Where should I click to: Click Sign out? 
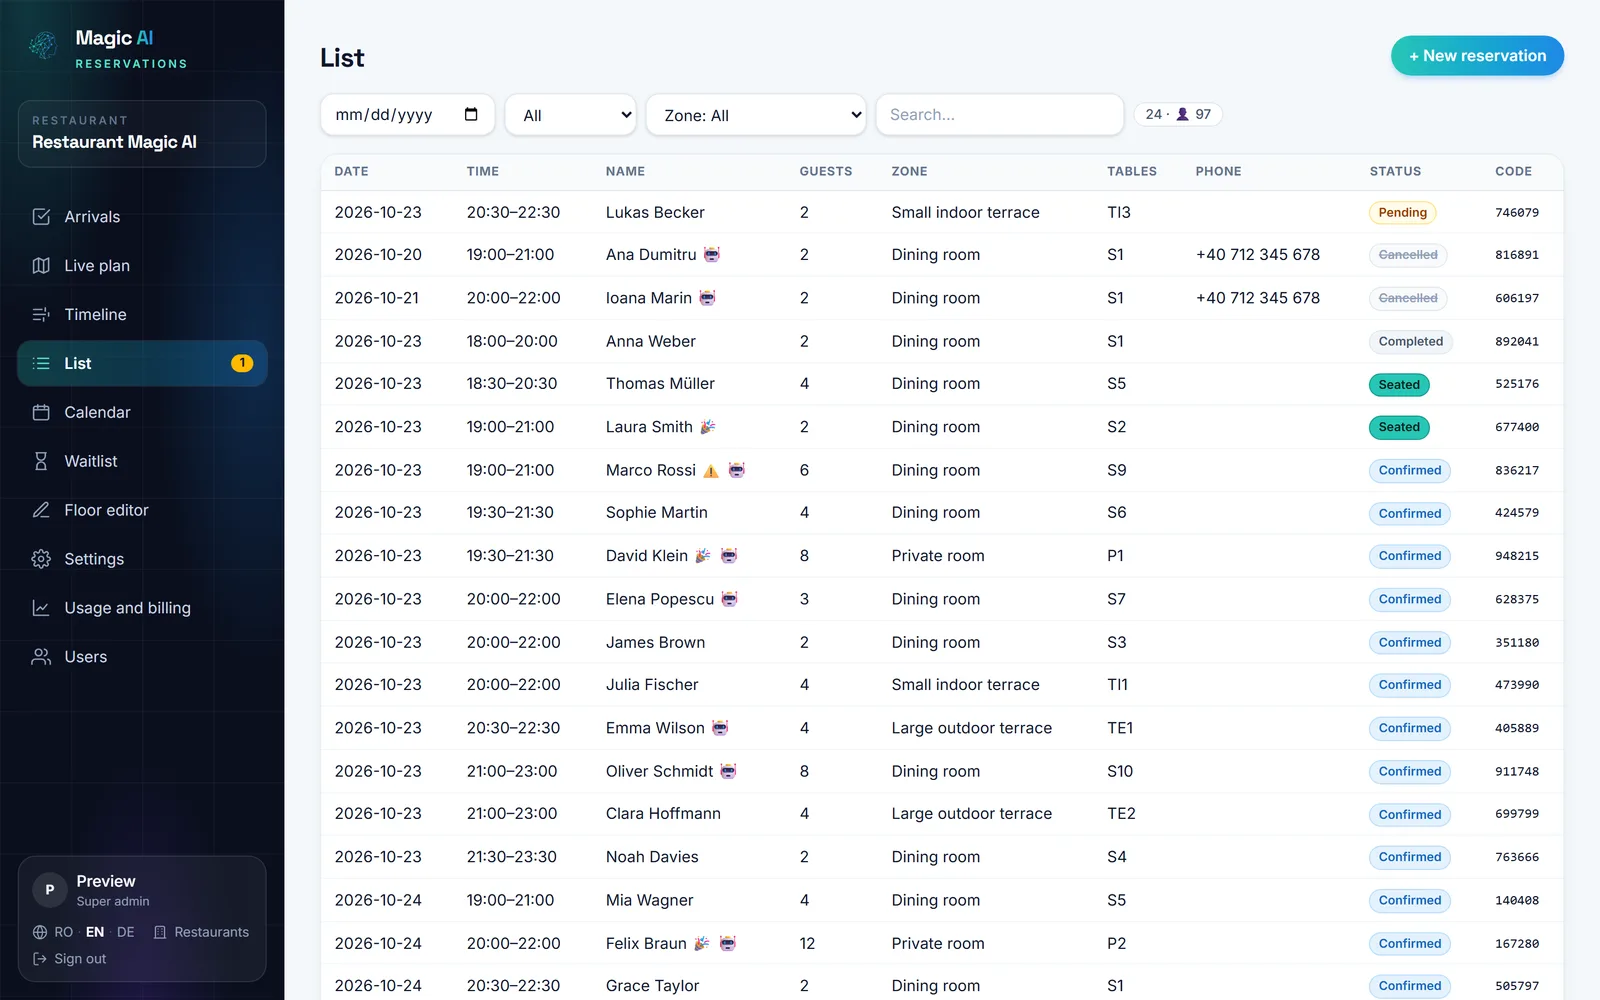(70, 959)
